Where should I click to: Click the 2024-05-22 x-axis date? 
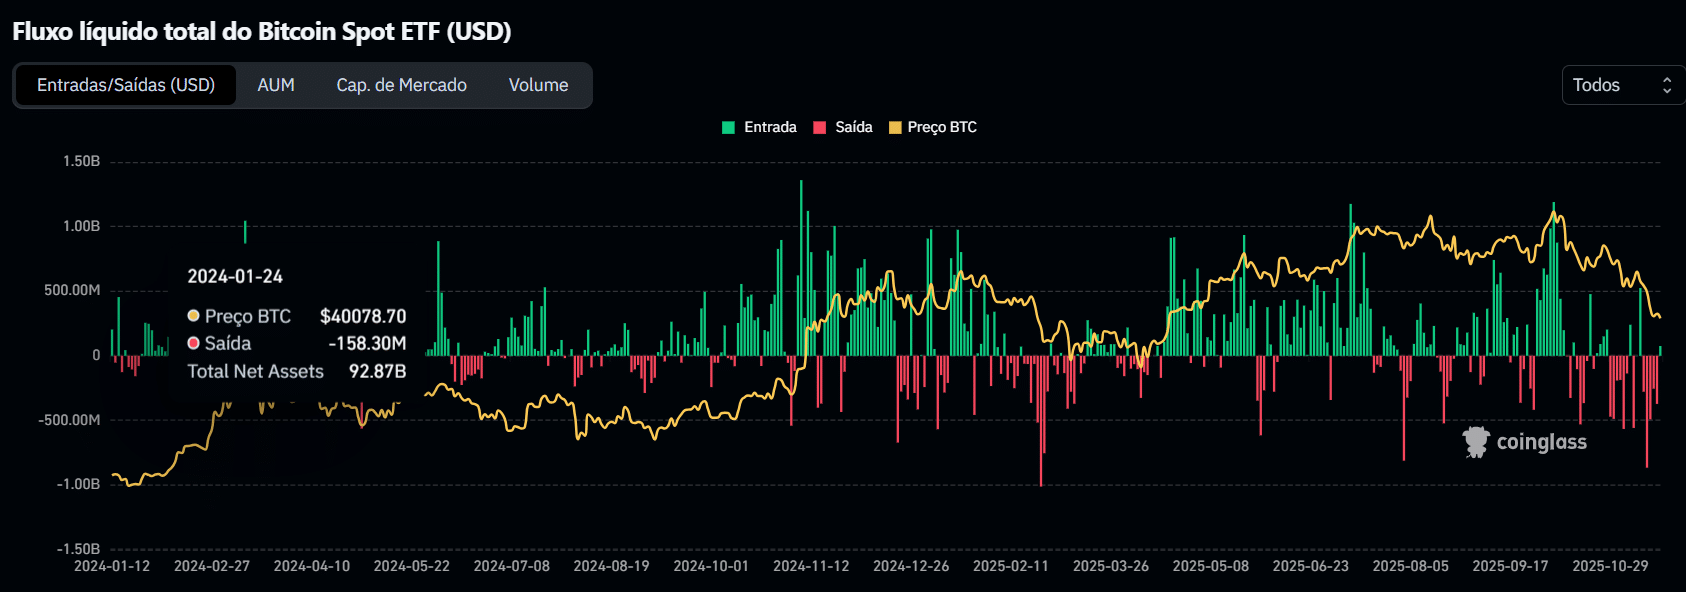pyautogui.click(x=412, y=566)
